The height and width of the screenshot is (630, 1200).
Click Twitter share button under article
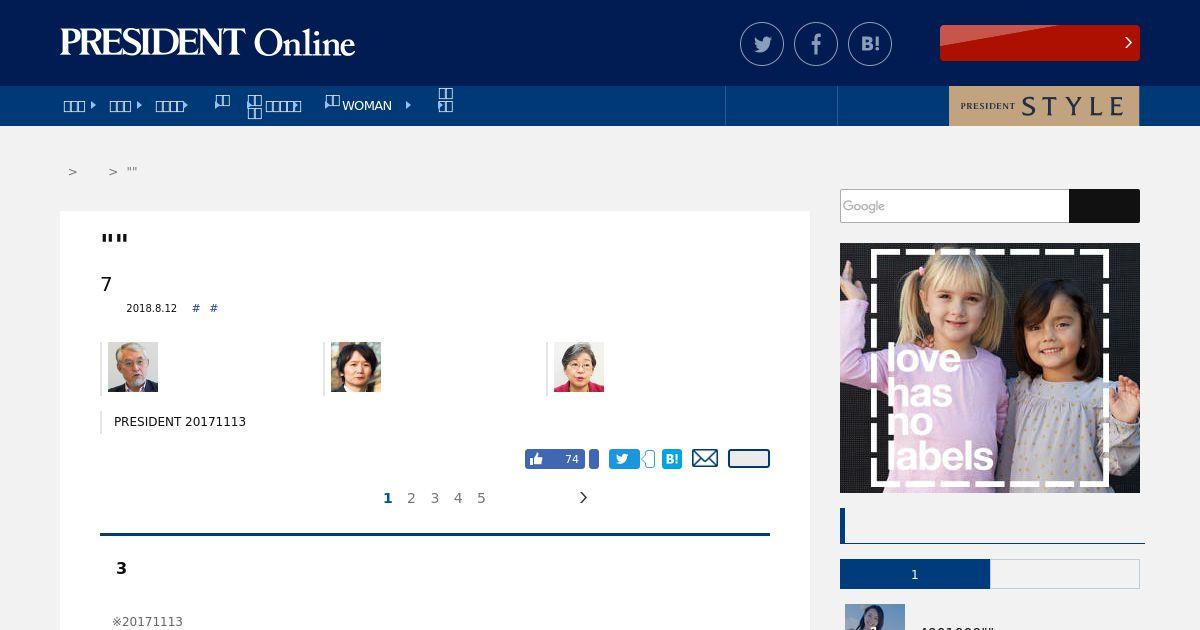(624, 459)
